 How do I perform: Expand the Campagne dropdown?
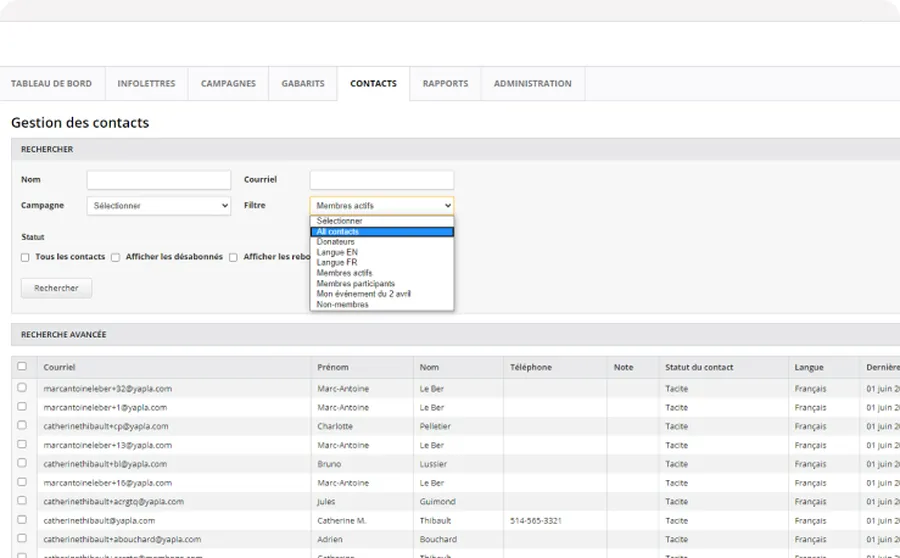159,206
